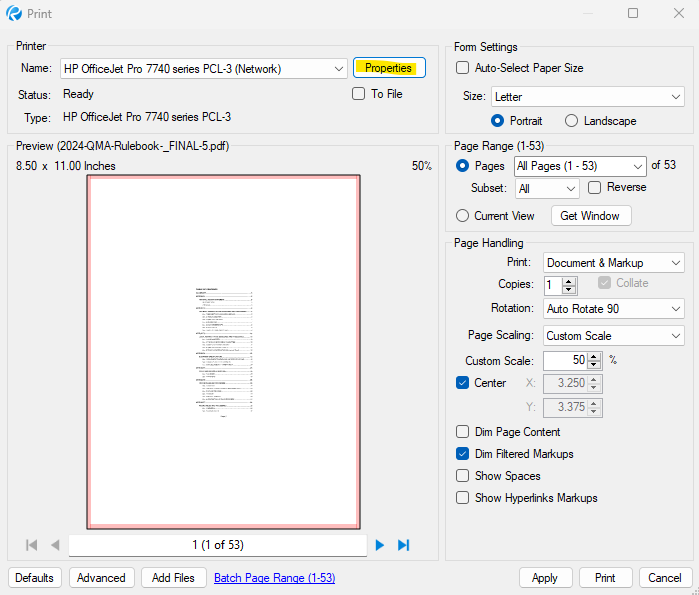Close the Print dialog window
The height and width of the screenshot is (595, 699).
pos(679,13)
